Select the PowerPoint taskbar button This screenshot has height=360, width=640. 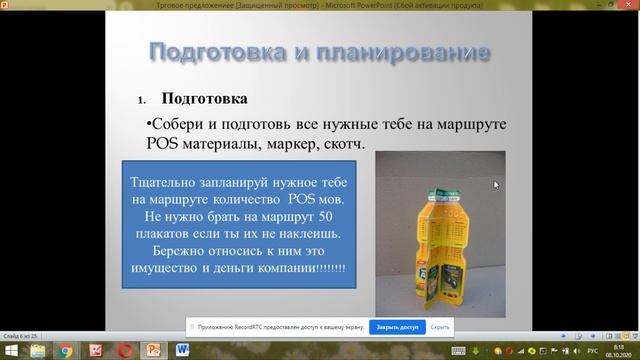(x=153, y=351)
